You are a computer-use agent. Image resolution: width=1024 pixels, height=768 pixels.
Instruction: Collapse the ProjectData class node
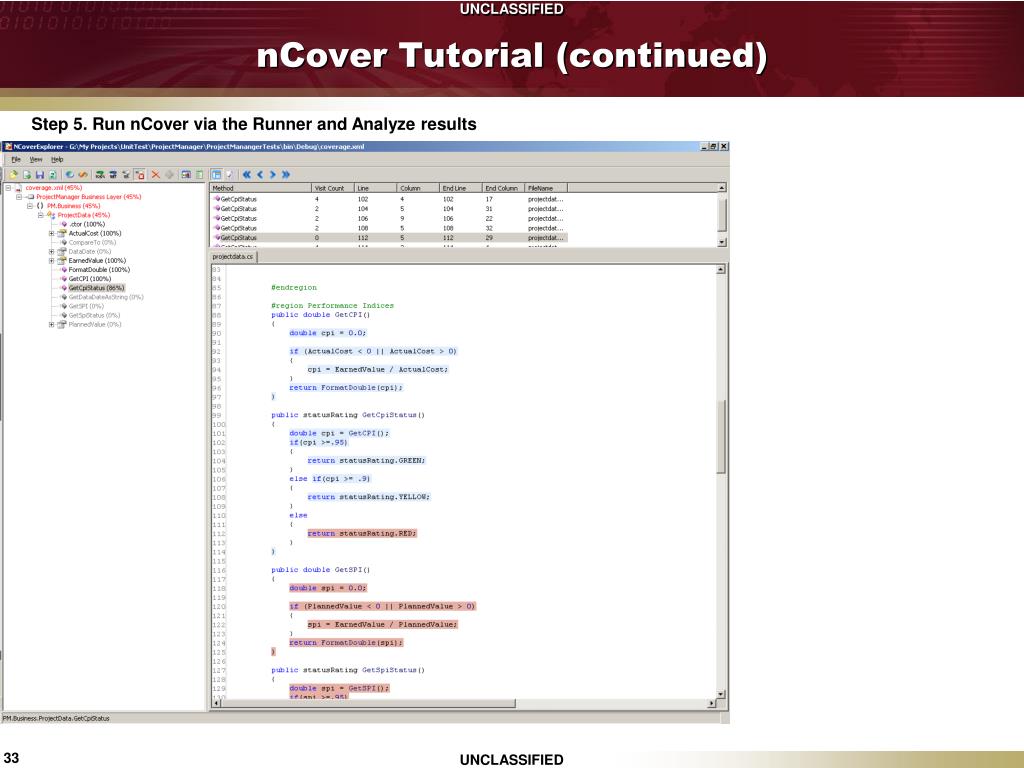pyautogui.click(x=40, y=215)
